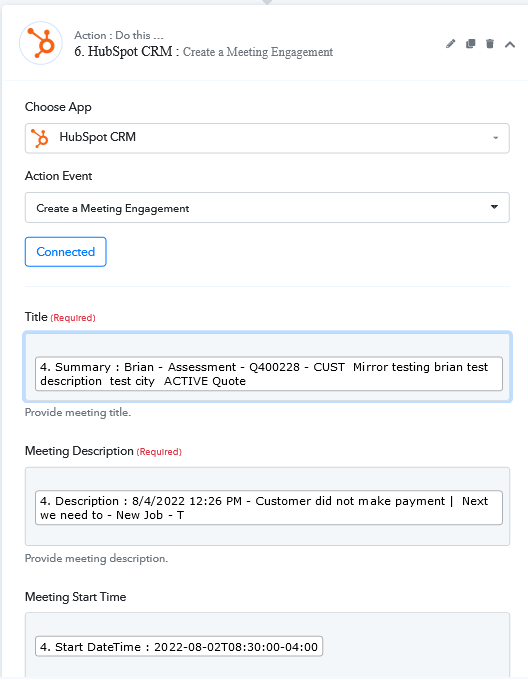
Task: Select the Summary mapped value tag
Action: (269, 374)
